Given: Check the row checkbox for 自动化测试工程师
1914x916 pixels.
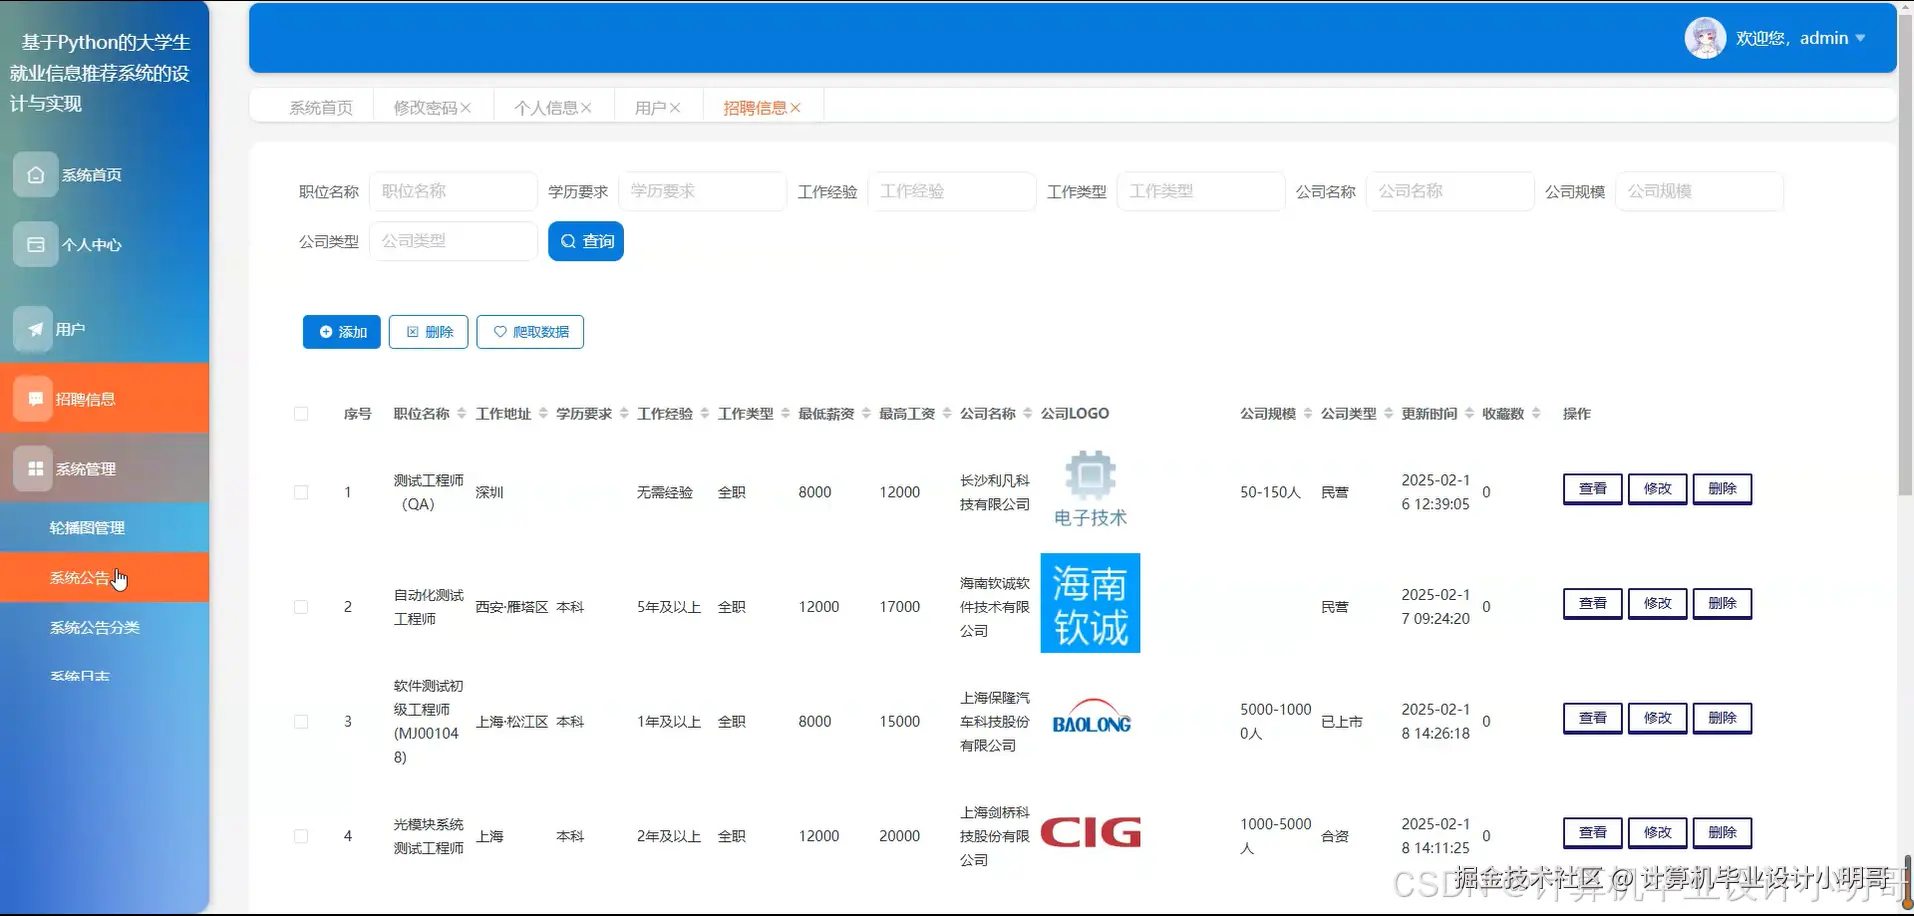Looking at the screenshot, I should [x=301, y=606].
